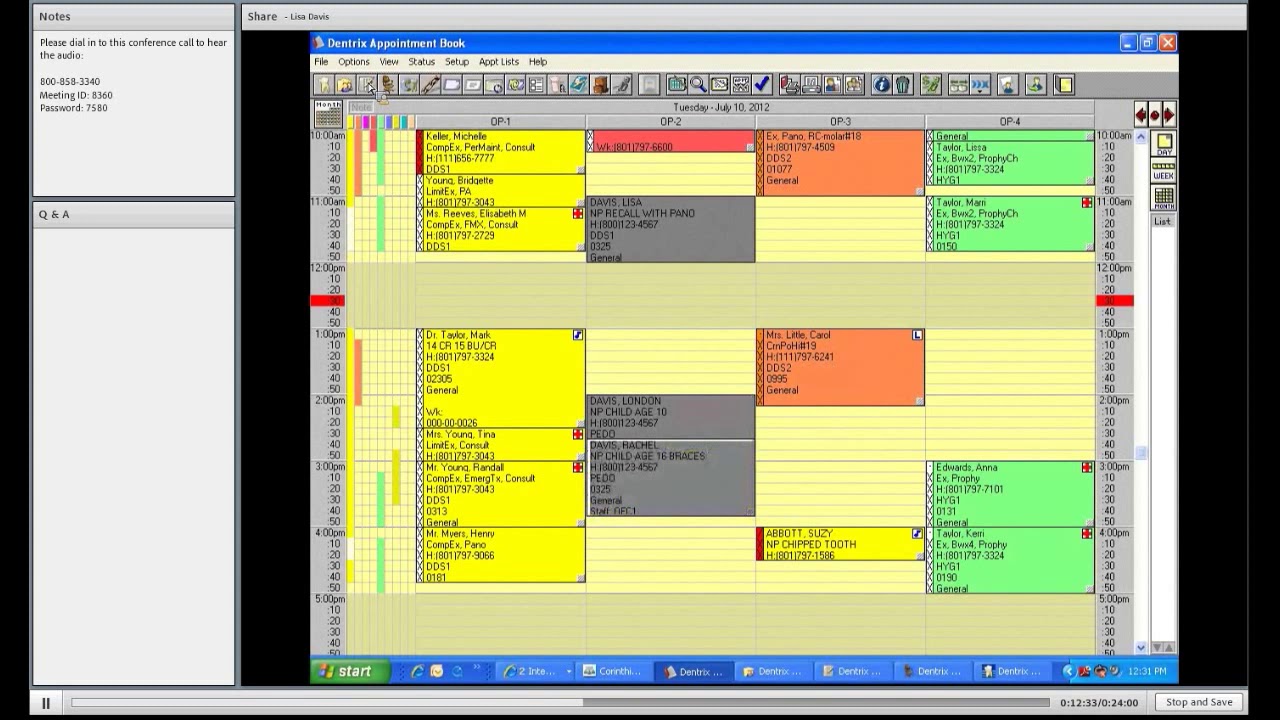Click medical alert cross on Ms. Reeves appointment
The image size is (1280, 720).
(x=578, y=213)
